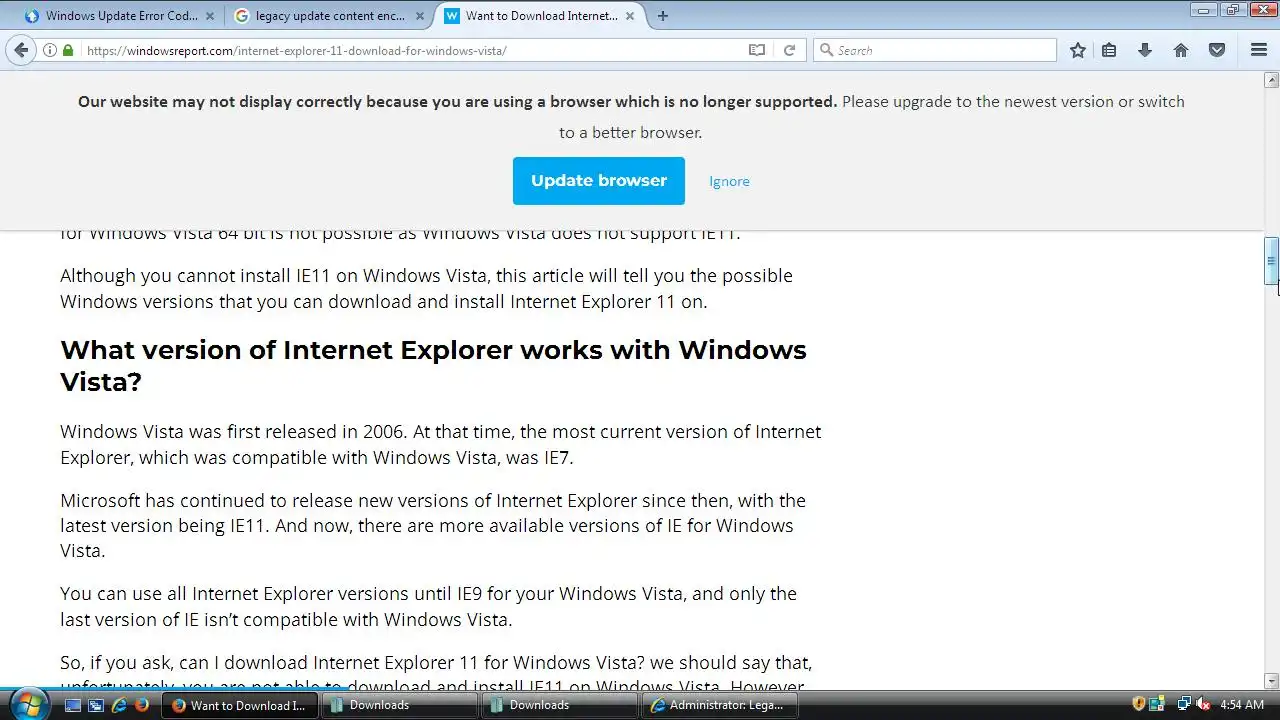Open site information (i) icon in address bar
This screenshot has height=720, width=1280.
tap(50, 50)
